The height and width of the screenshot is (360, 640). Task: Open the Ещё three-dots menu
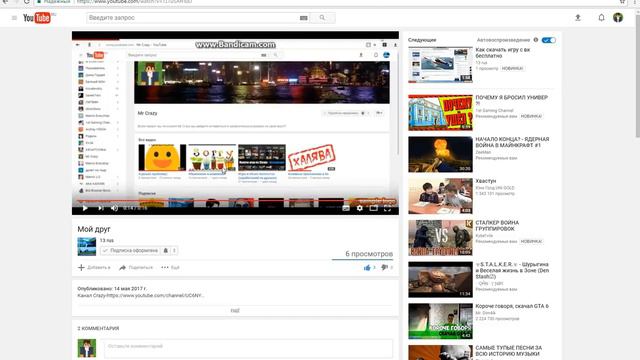(170, 268)
